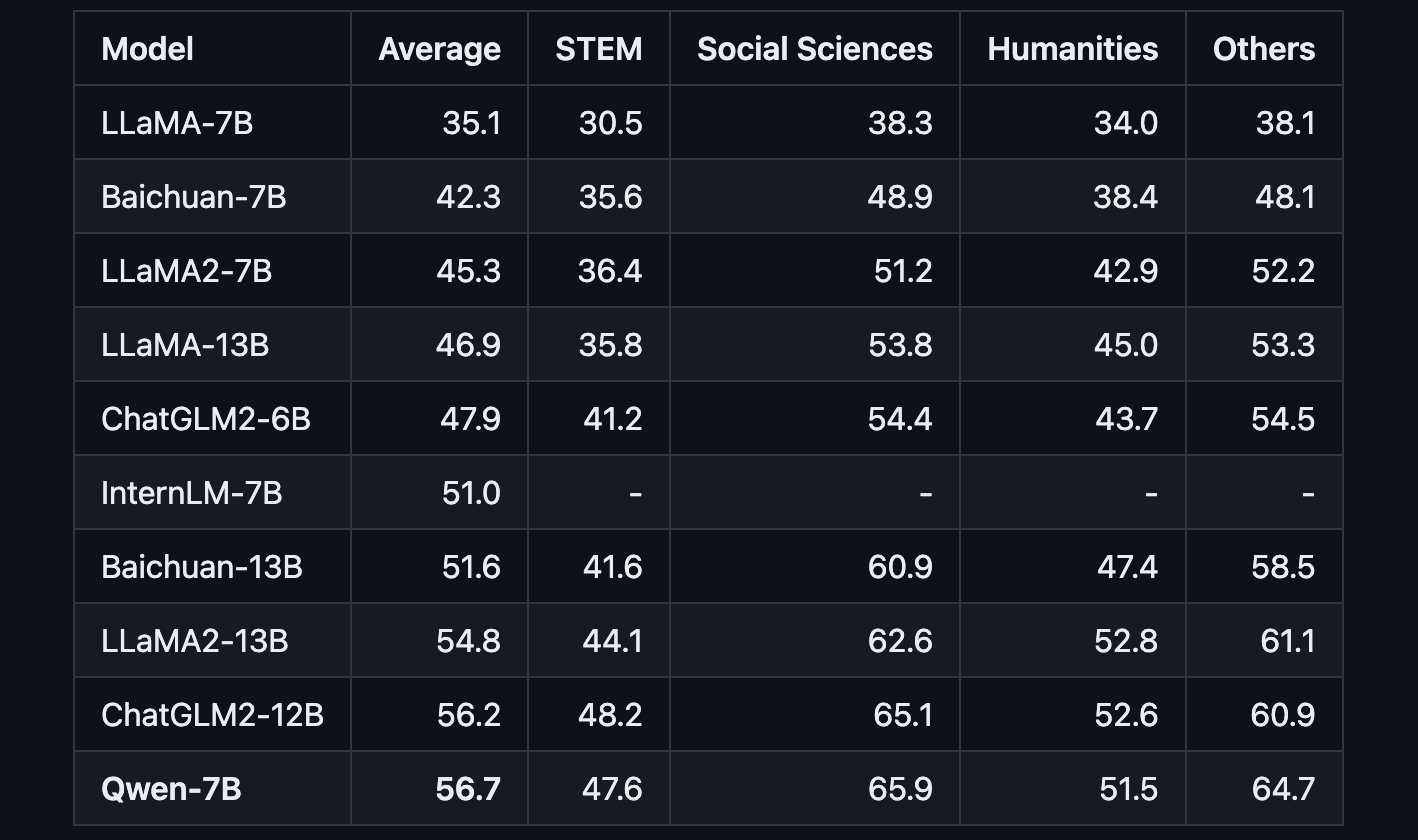Click InternLM-7B's 51.0 average value
The height and width of the screenshot is (840, 1418).
pos(471,493)
